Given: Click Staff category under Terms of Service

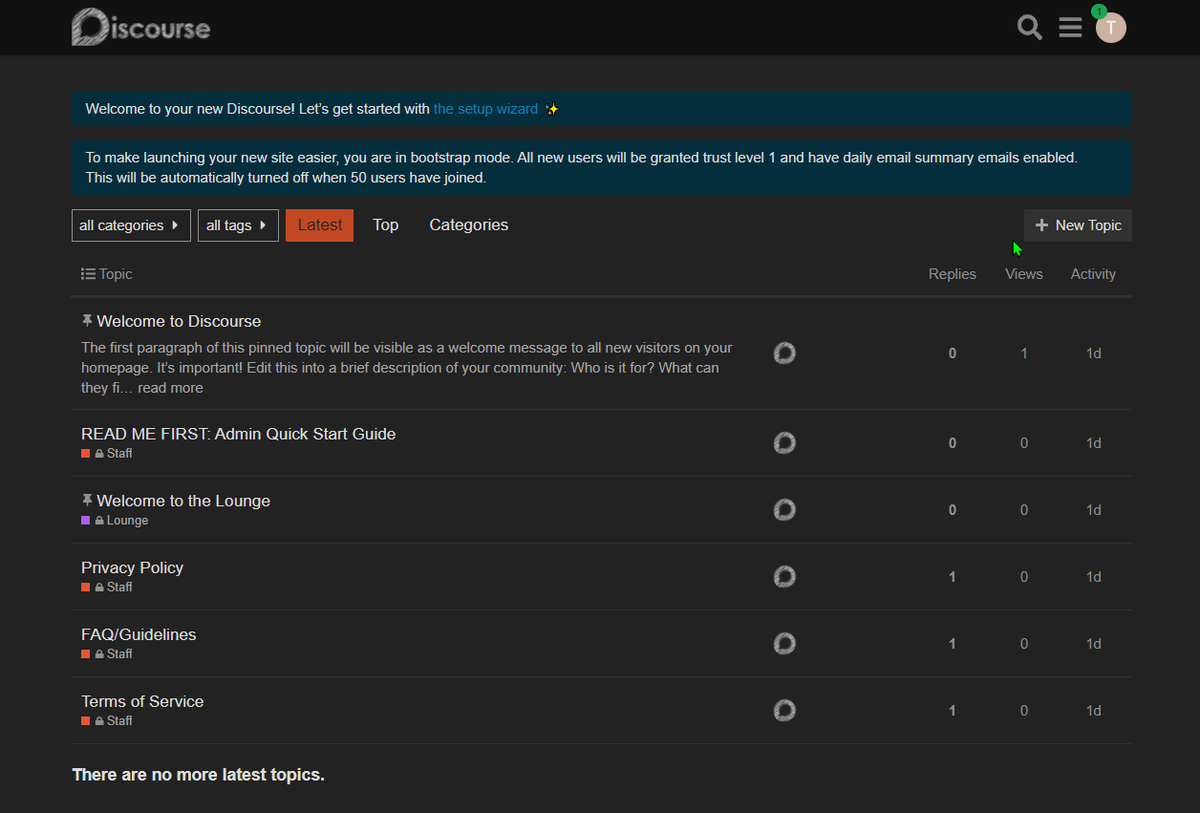Looking at the screenshot, I should pyautogui.click(x=107, y=722).
